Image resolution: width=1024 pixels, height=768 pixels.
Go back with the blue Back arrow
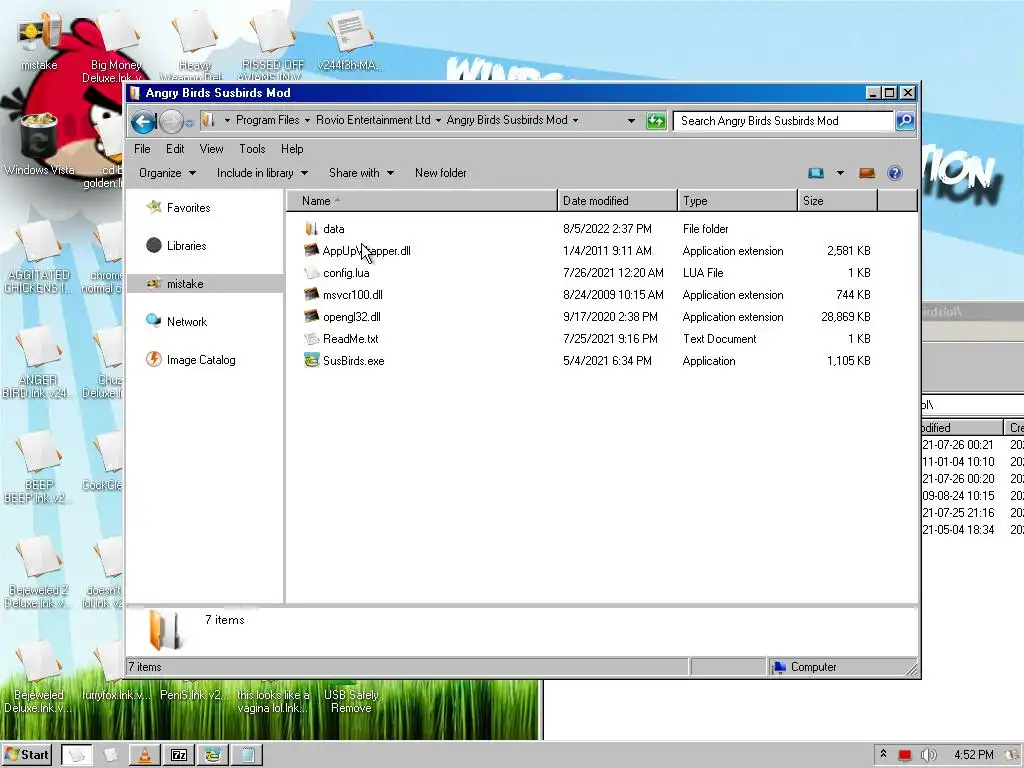pos(143,121)
